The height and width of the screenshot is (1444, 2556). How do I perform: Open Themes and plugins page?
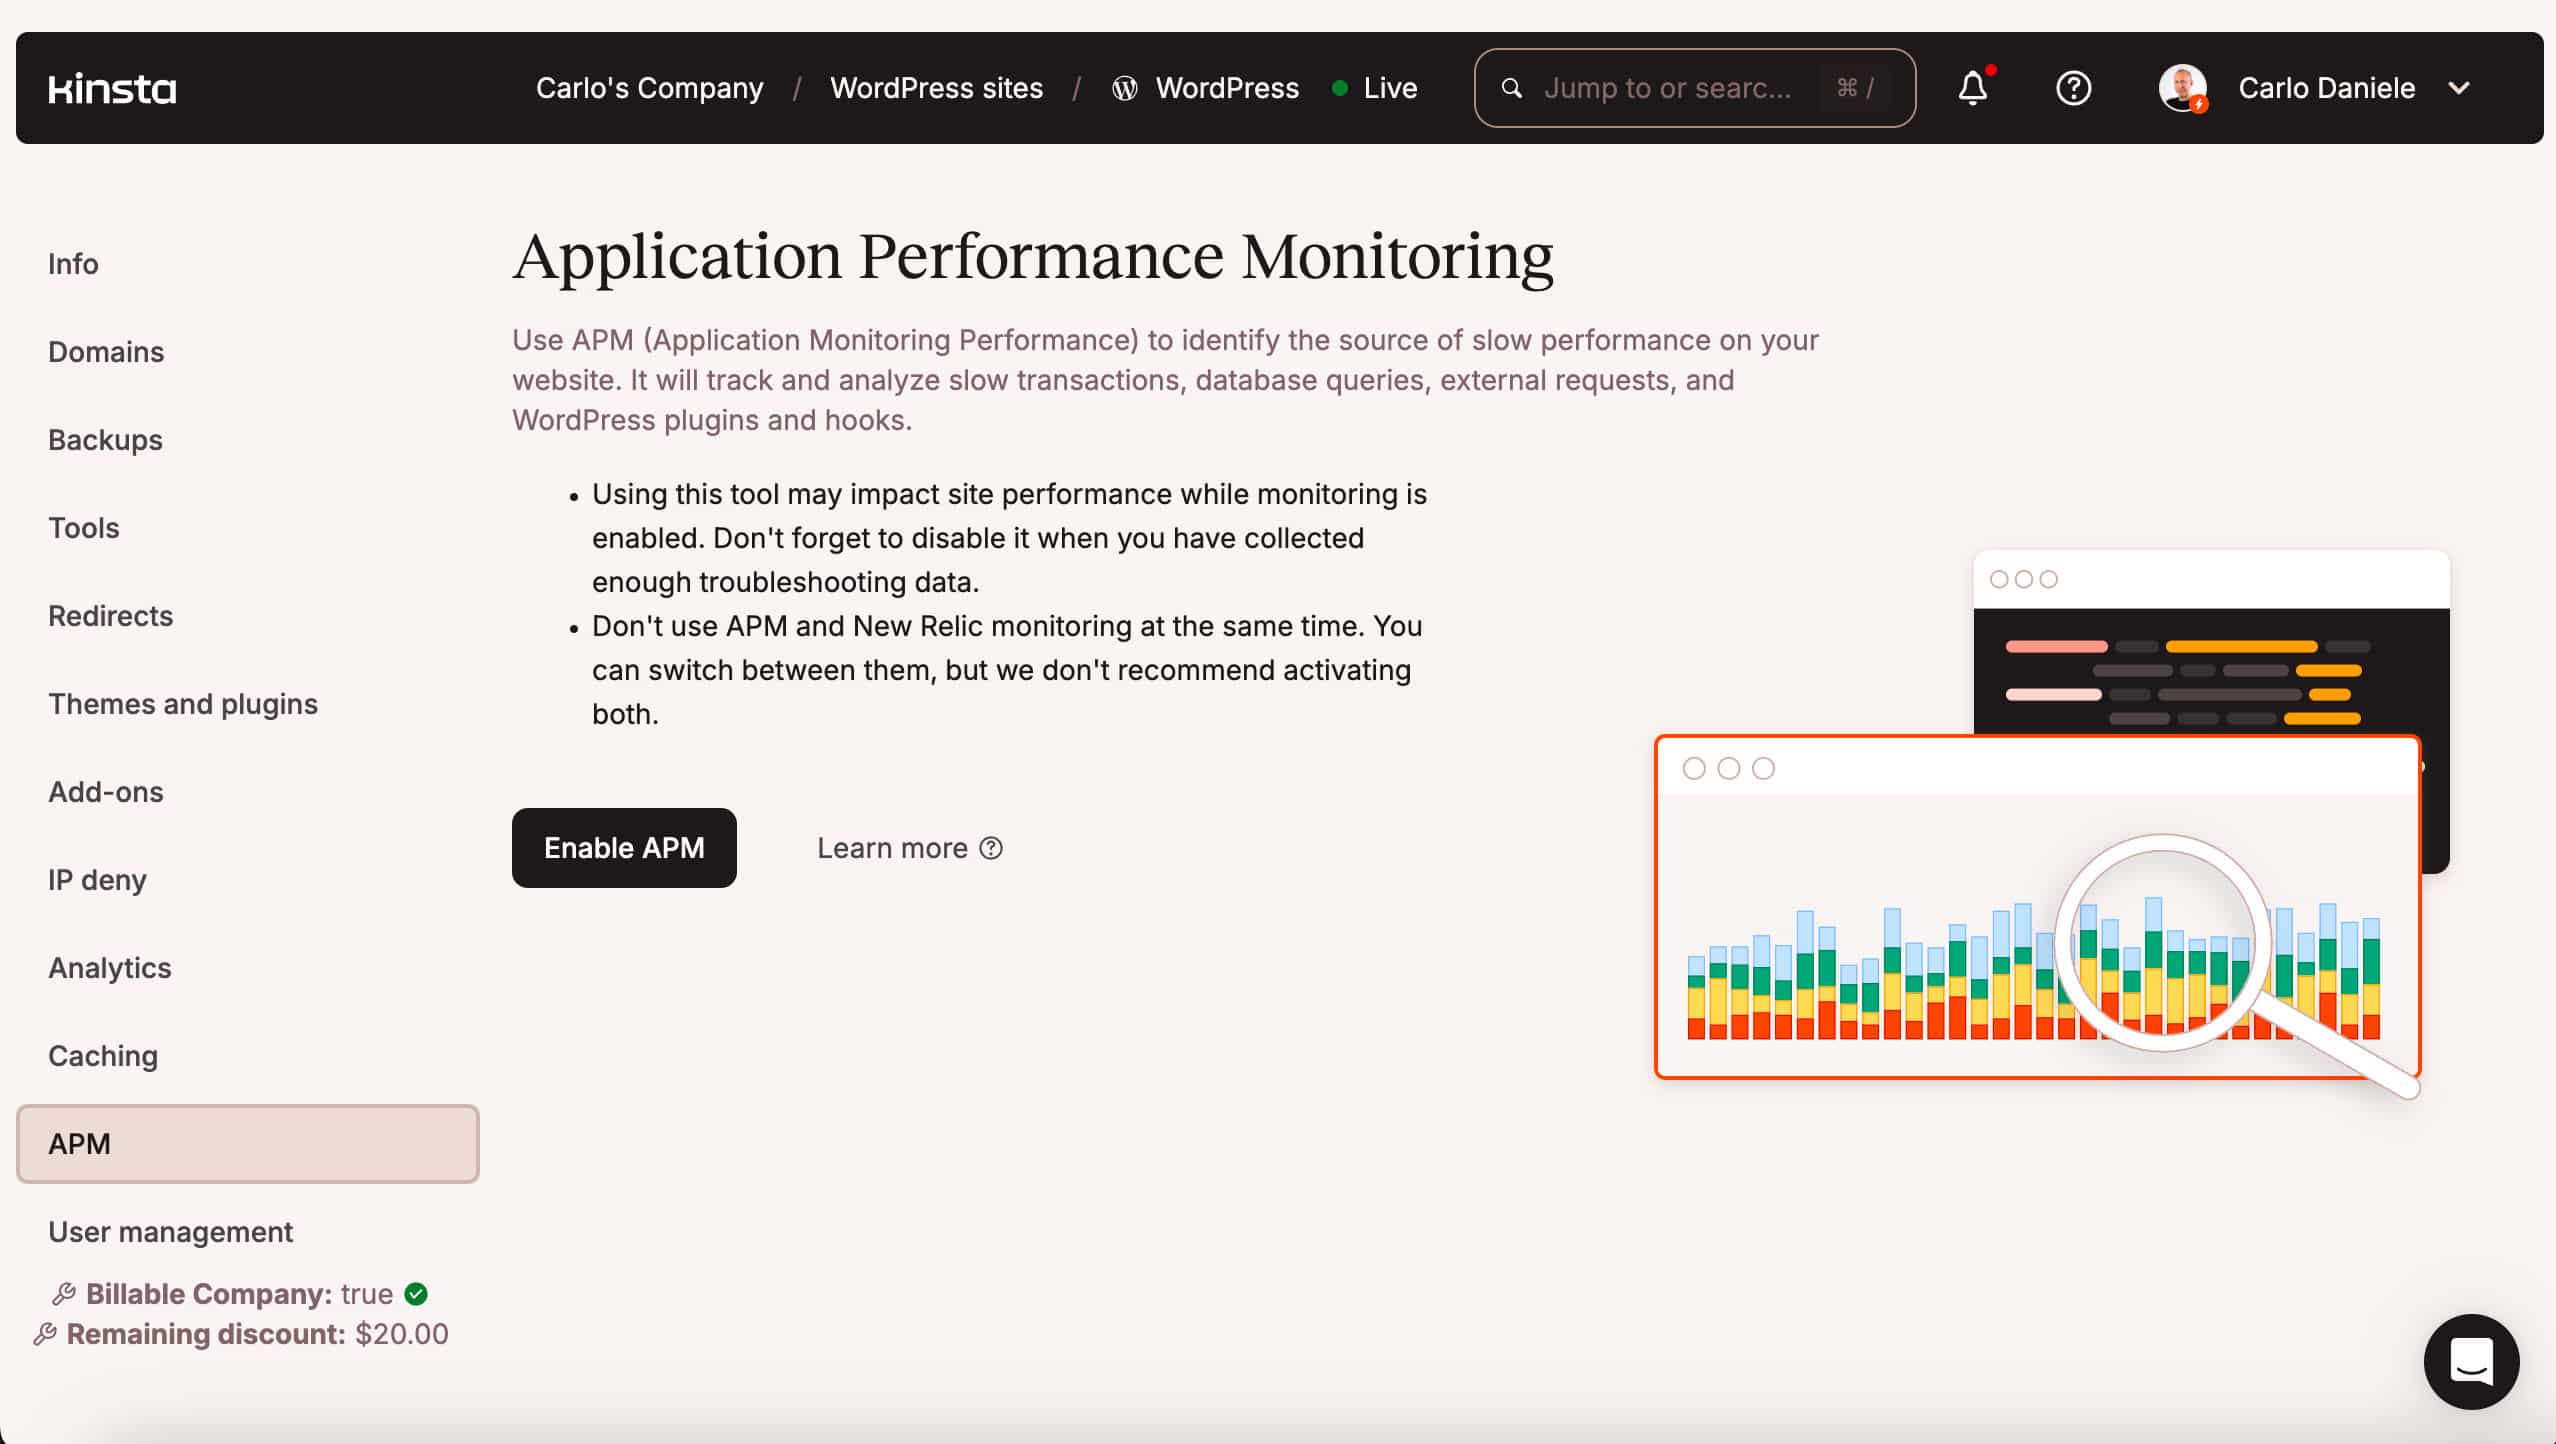pos(183,704)
